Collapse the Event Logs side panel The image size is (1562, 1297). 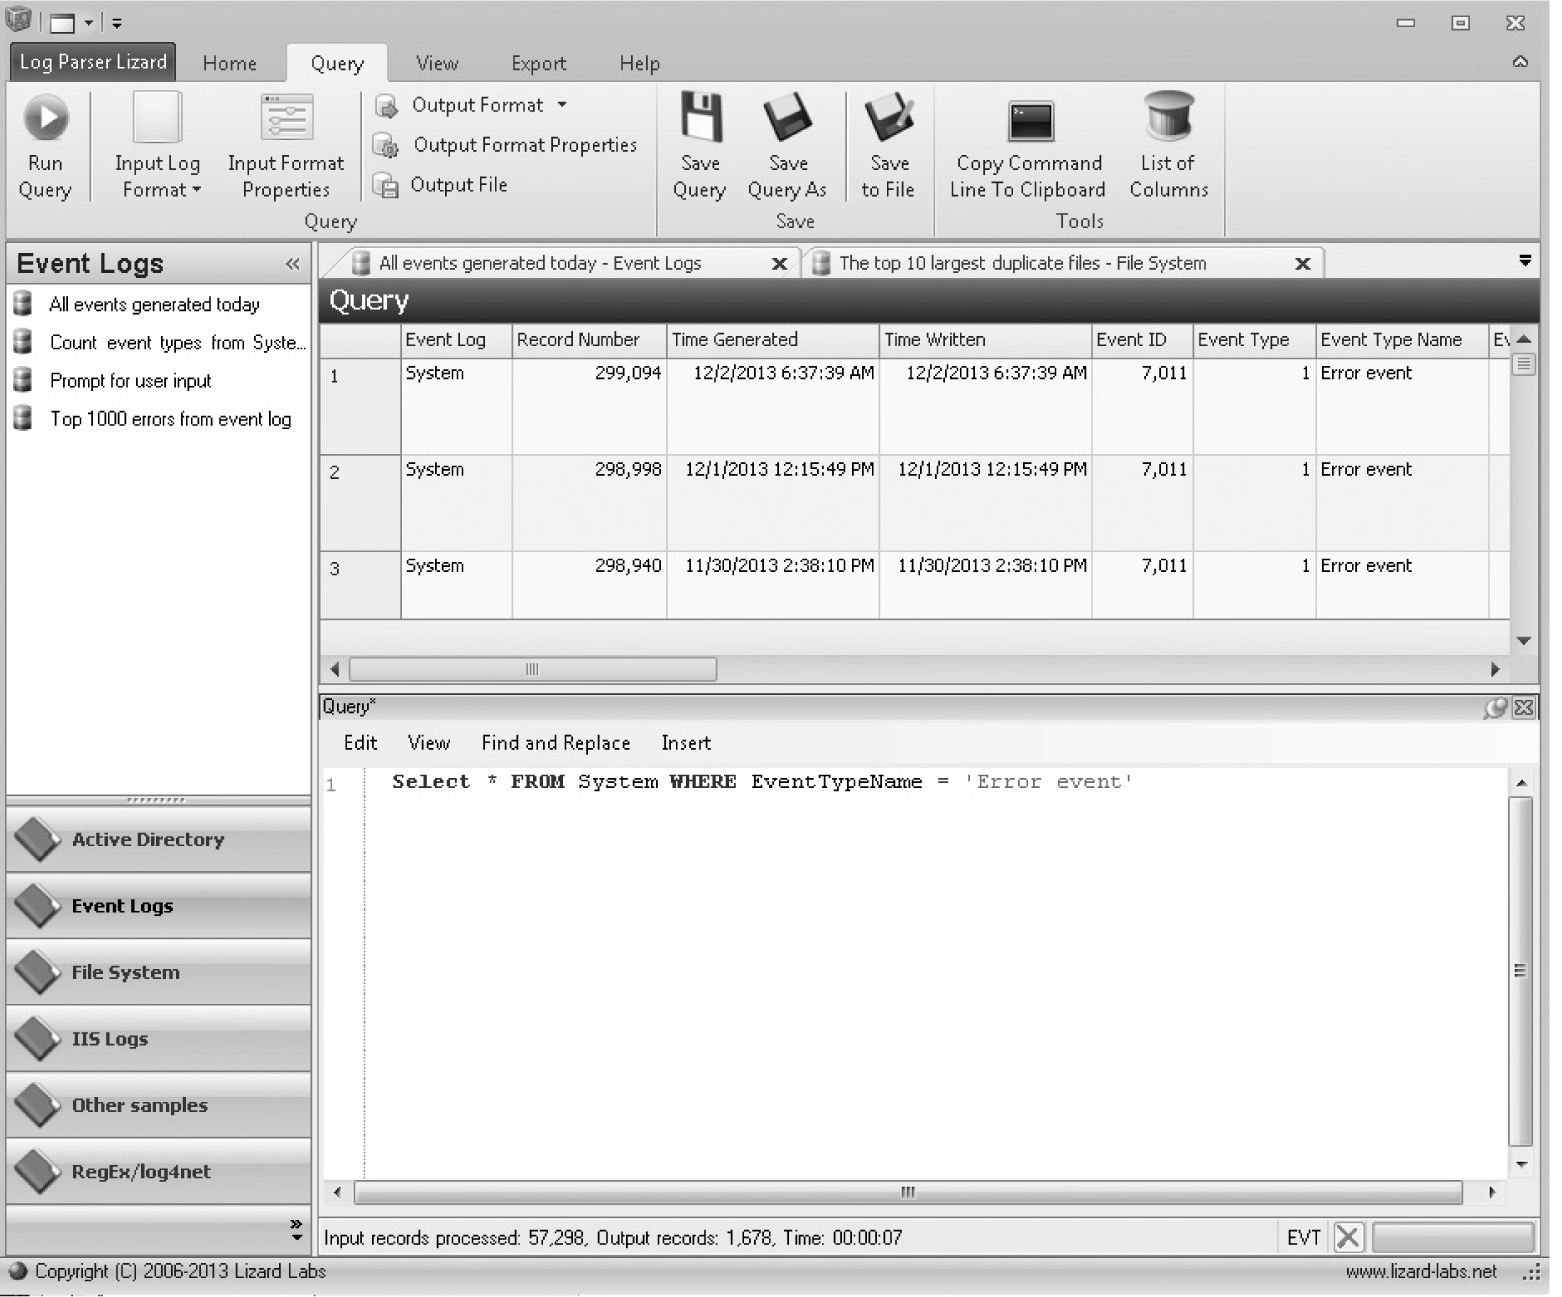point(292,264)
